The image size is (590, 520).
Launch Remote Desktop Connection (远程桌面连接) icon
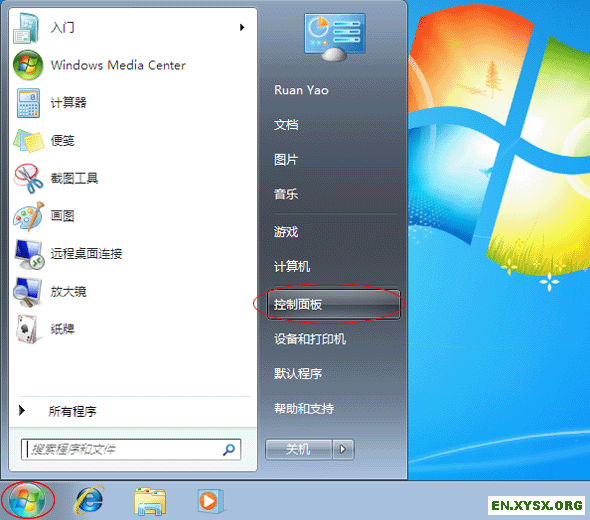(x=29, y=254)
